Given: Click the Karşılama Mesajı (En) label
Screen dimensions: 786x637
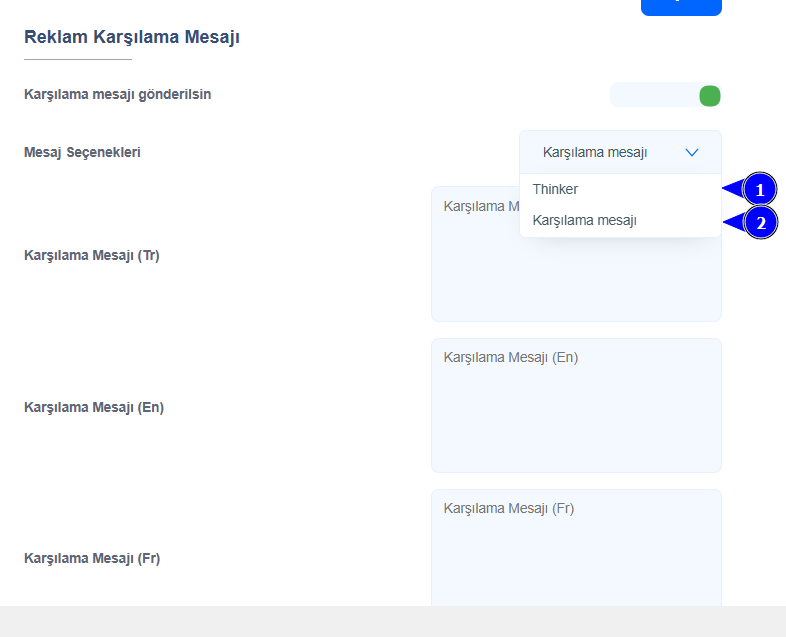Looking at the screenshot, I should (94, 407).
